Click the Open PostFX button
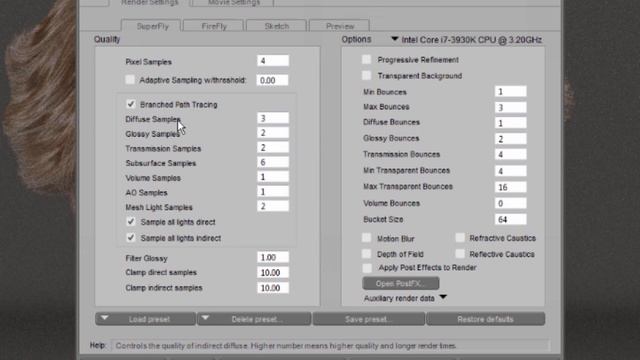Viewport: 640px width, 360px height. pyautogui.click(x=401, y=283)
